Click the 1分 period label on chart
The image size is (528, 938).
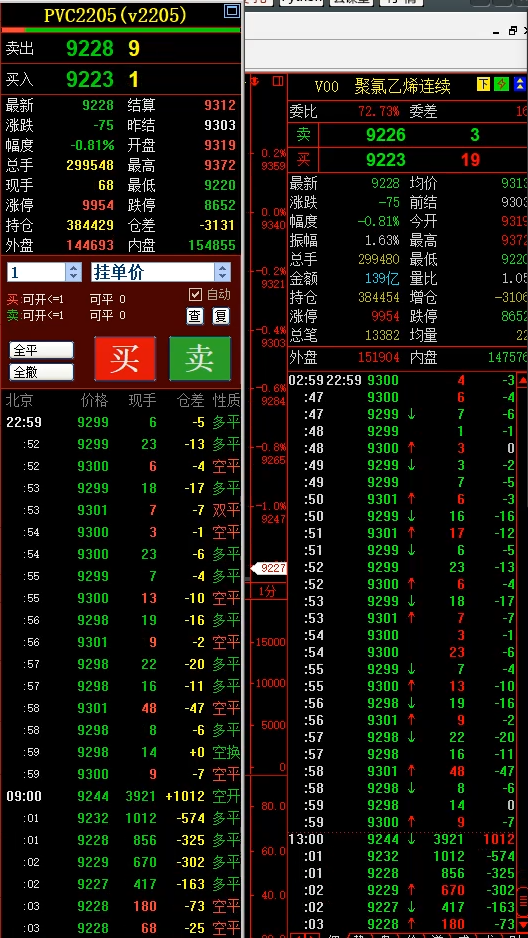tap(267, 592)
